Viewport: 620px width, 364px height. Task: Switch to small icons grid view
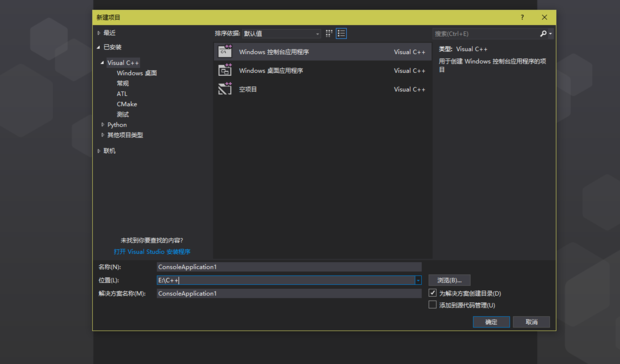(329, 34)
